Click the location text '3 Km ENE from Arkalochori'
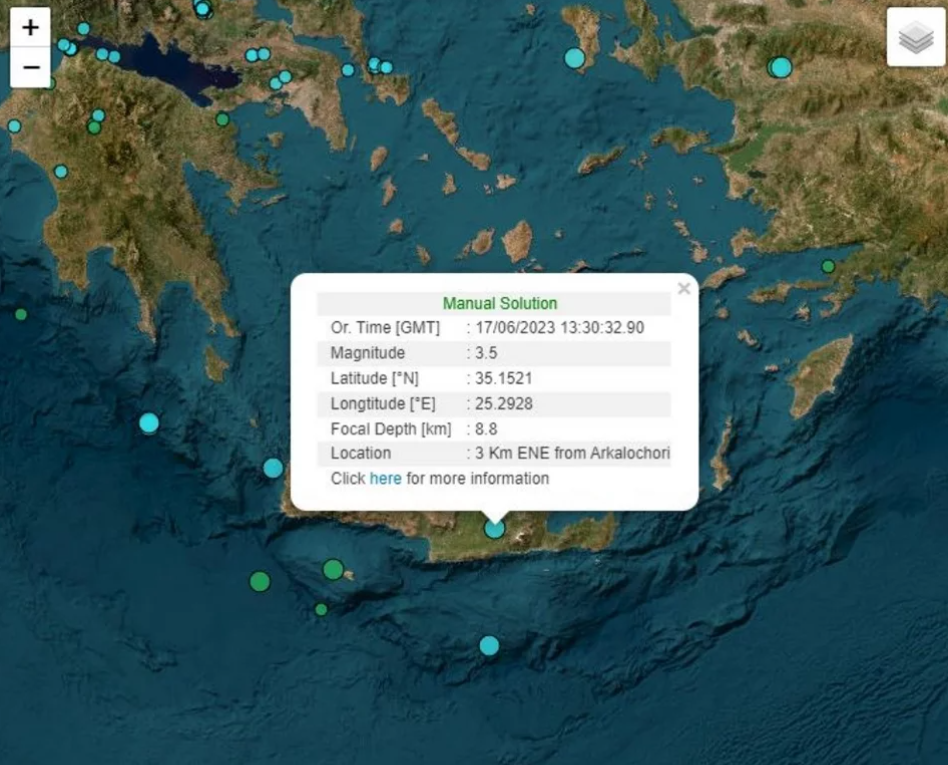This screenshot has height=765, width=948. (x=573, y=453)
